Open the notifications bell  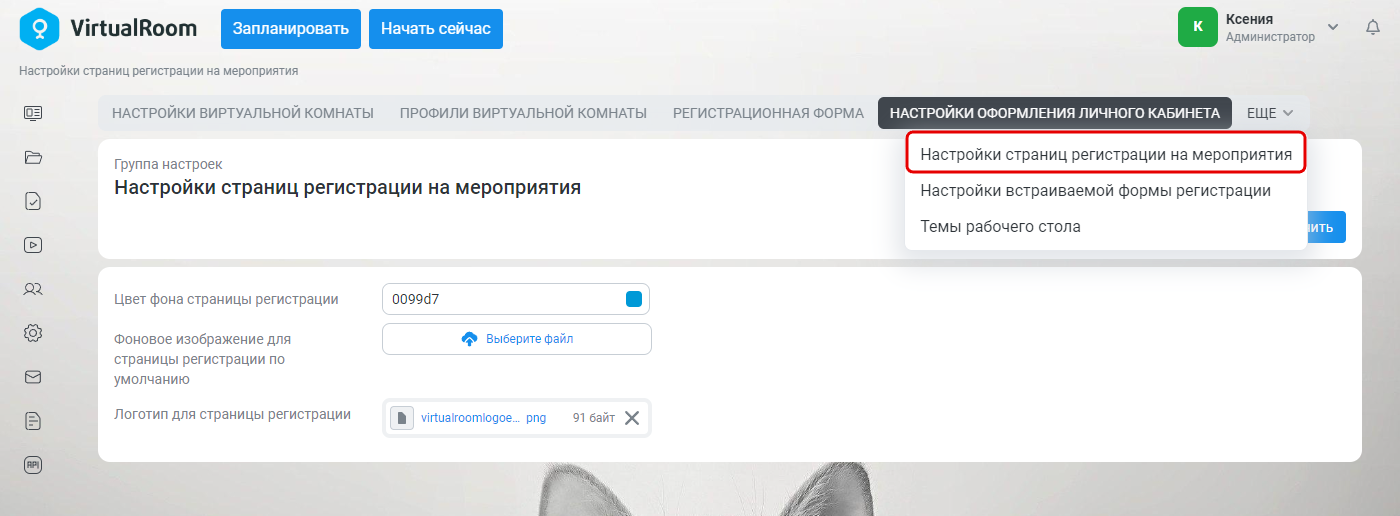(1373, 28)
